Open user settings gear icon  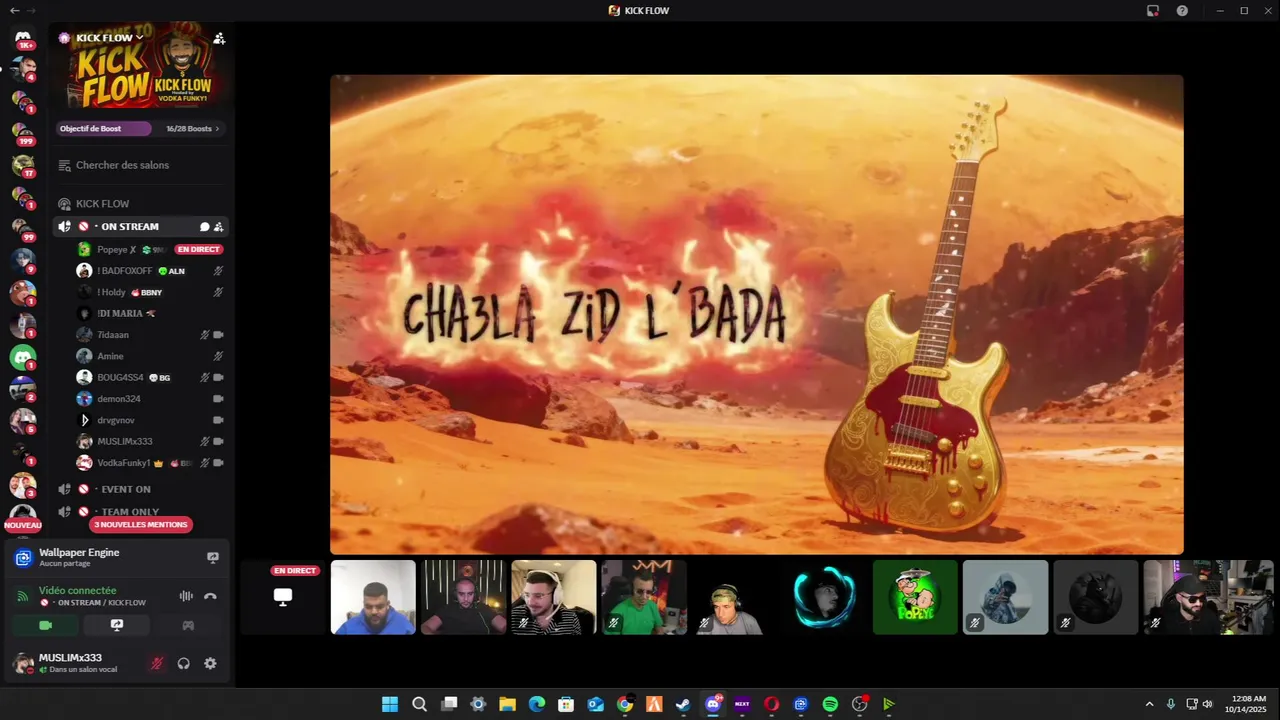[210, 663]
